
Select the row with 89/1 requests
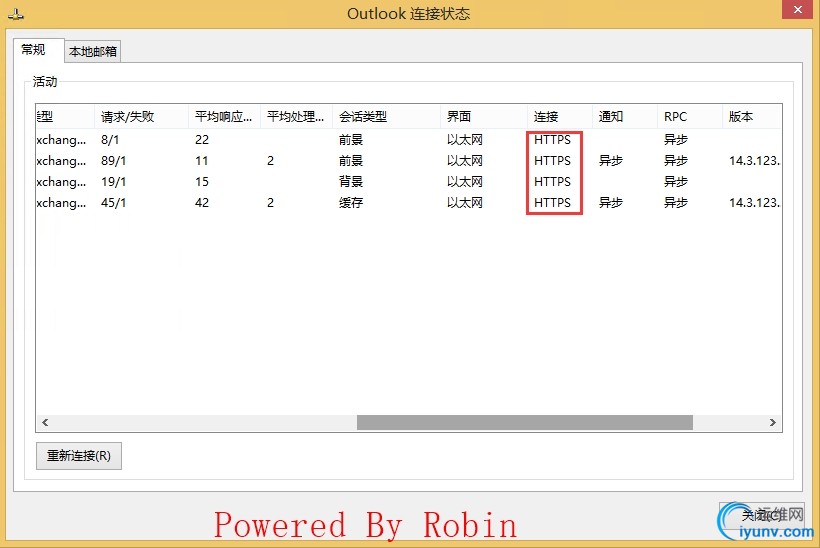pyautogui.click(x=409, y=161)
